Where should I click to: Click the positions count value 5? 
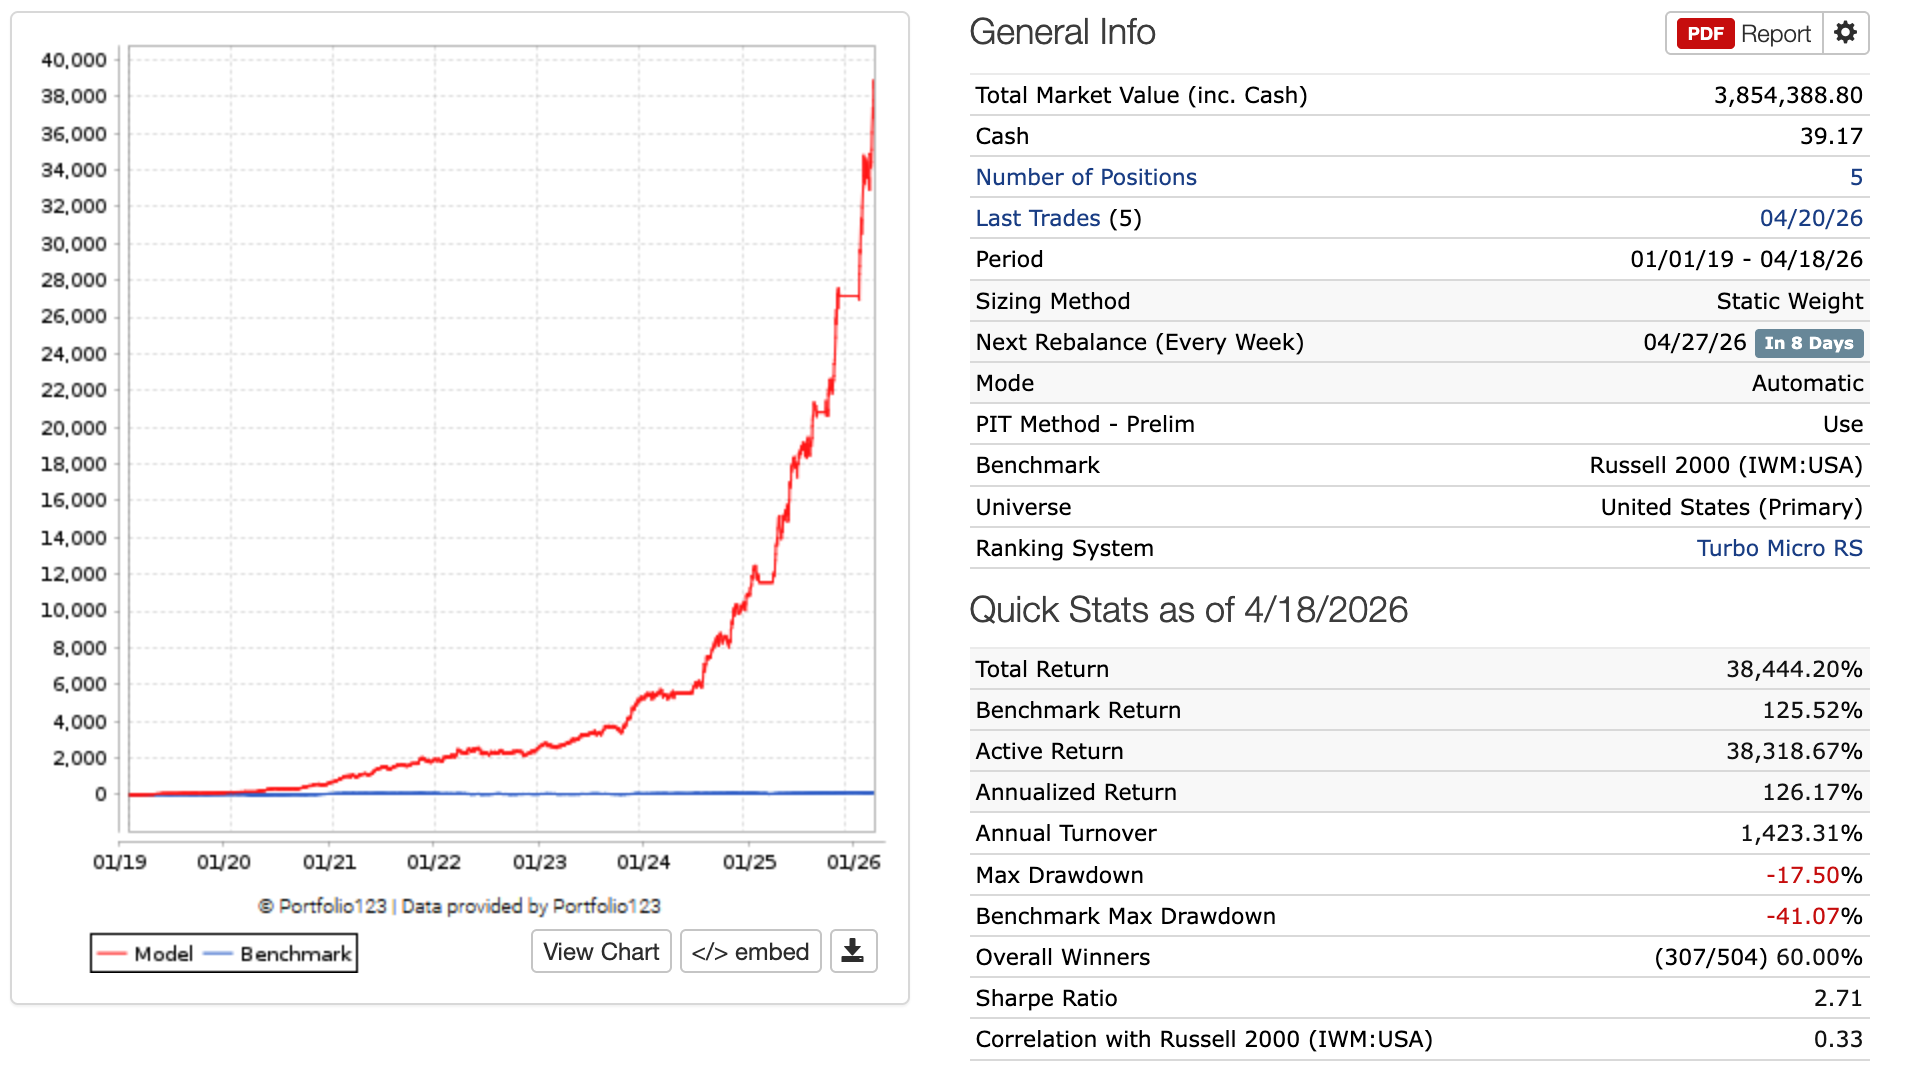tap(1856, 177)
